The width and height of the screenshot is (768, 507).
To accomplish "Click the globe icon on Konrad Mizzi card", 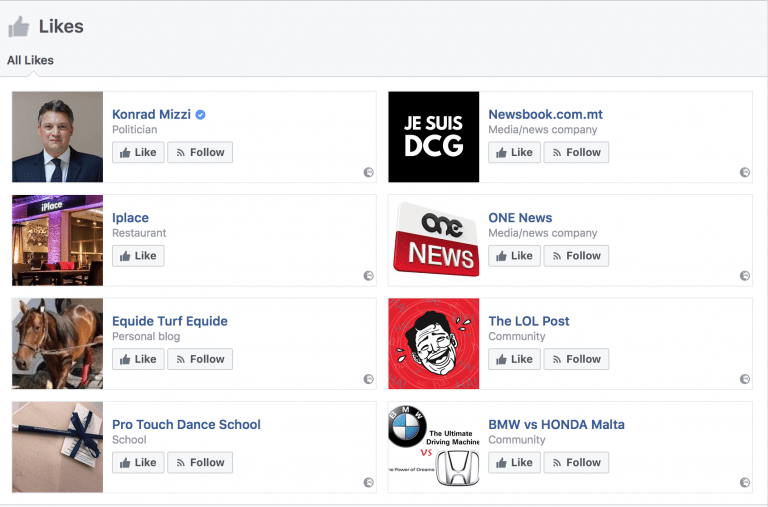I will pos(368,173).
